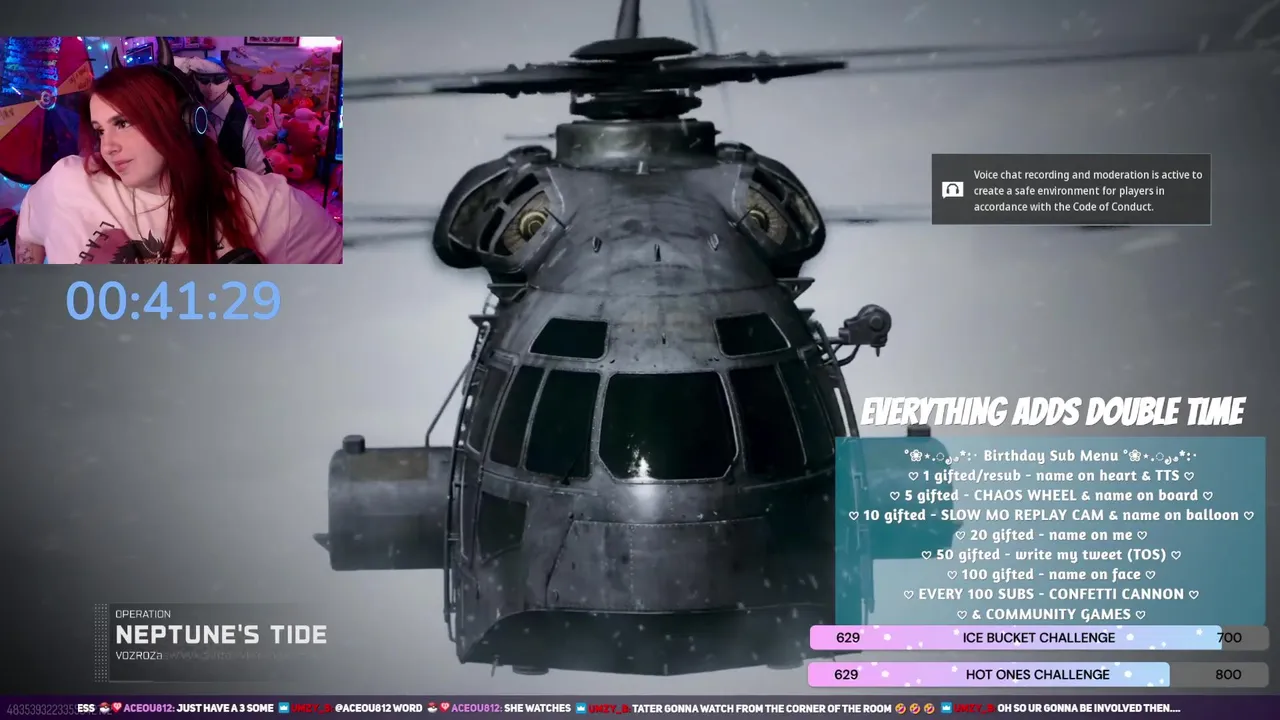Click 'OH SO UR GONNA BE INVOLVED THEN' message

point(1089,708)
